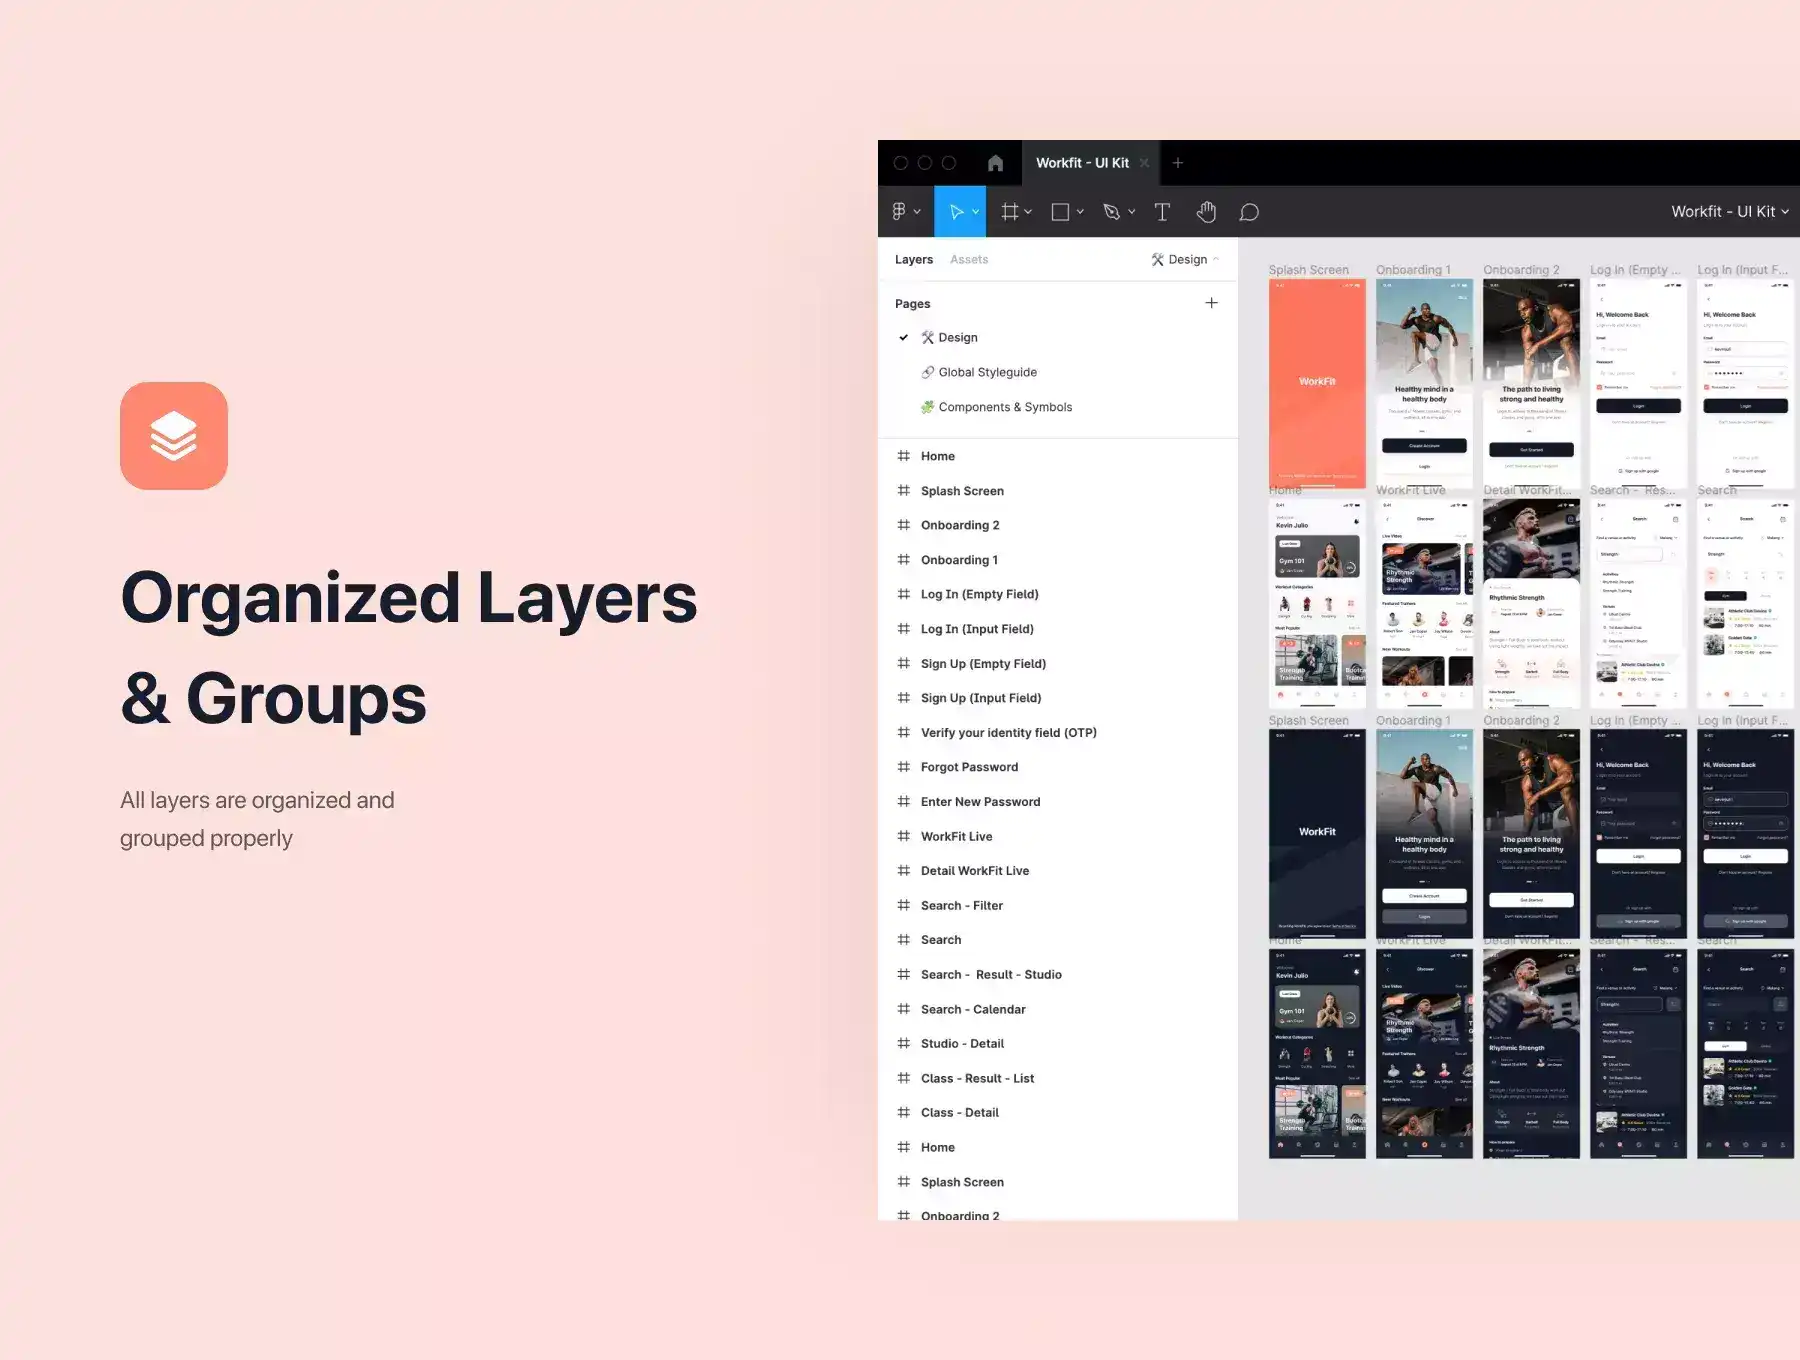Close the Workfit - UI Kit tab
Viewport: 1800px width, 1360px height.
[1145, 163]
